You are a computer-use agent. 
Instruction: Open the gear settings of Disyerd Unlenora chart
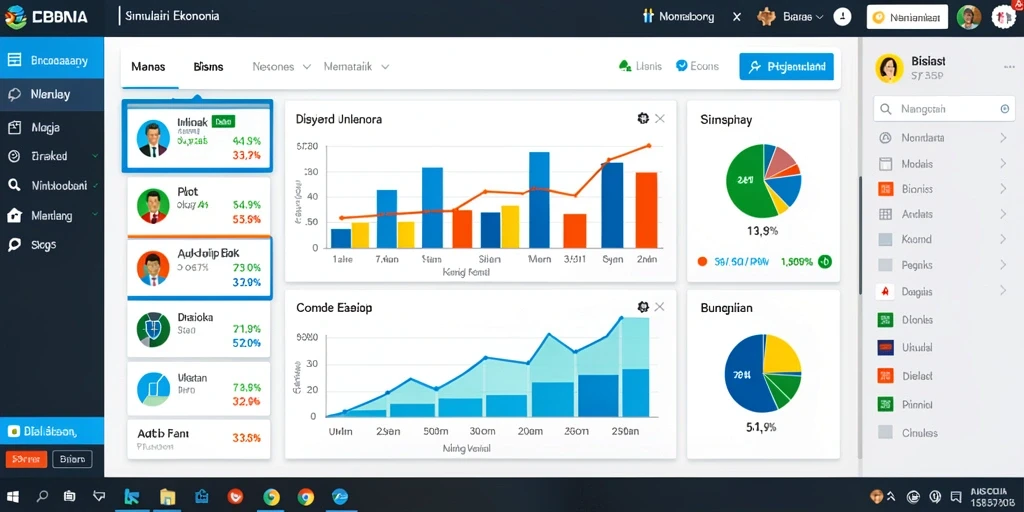[x=643, y=118]
